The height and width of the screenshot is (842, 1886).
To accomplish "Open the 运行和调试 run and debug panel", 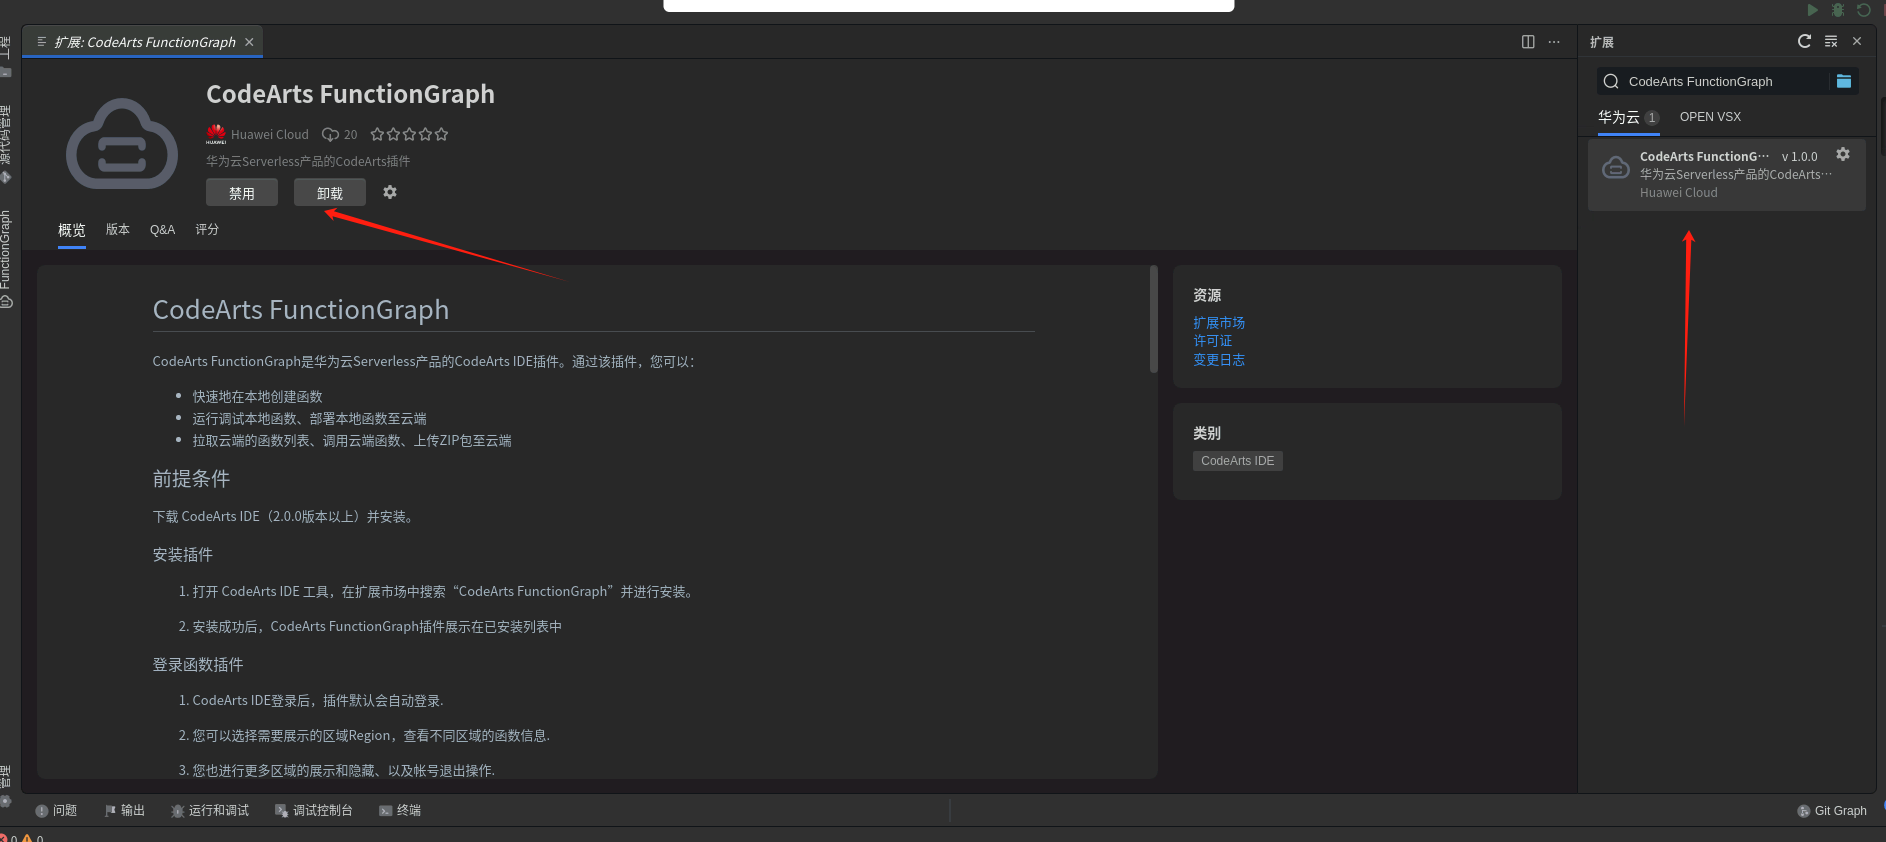I will pos(210,811).
